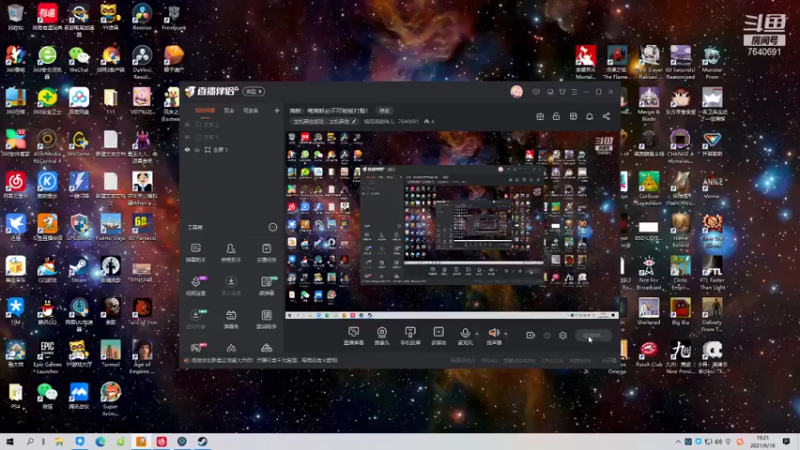Open the danmaku show tool
Screen dimensions: 800x450
(231, 319)
